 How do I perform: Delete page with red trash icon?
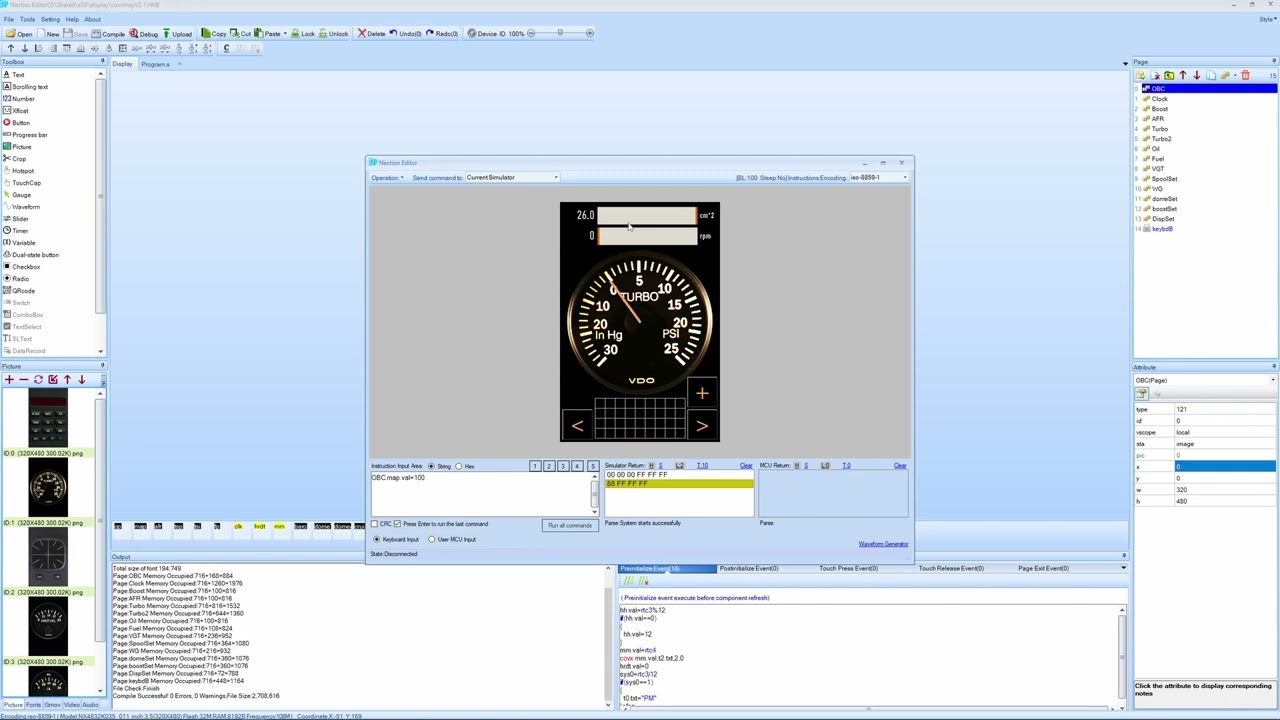pos(1245,75)
